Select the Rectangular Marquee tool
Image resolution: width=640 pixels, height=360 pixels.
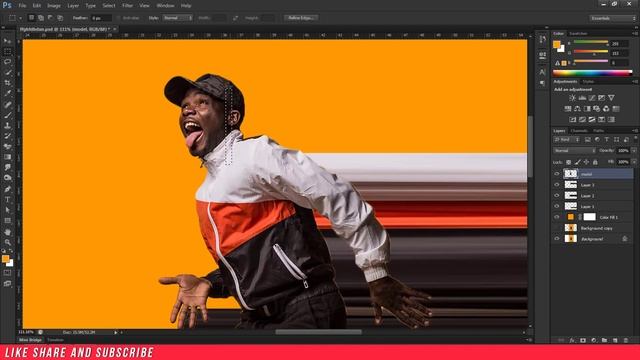pos(7,52)
